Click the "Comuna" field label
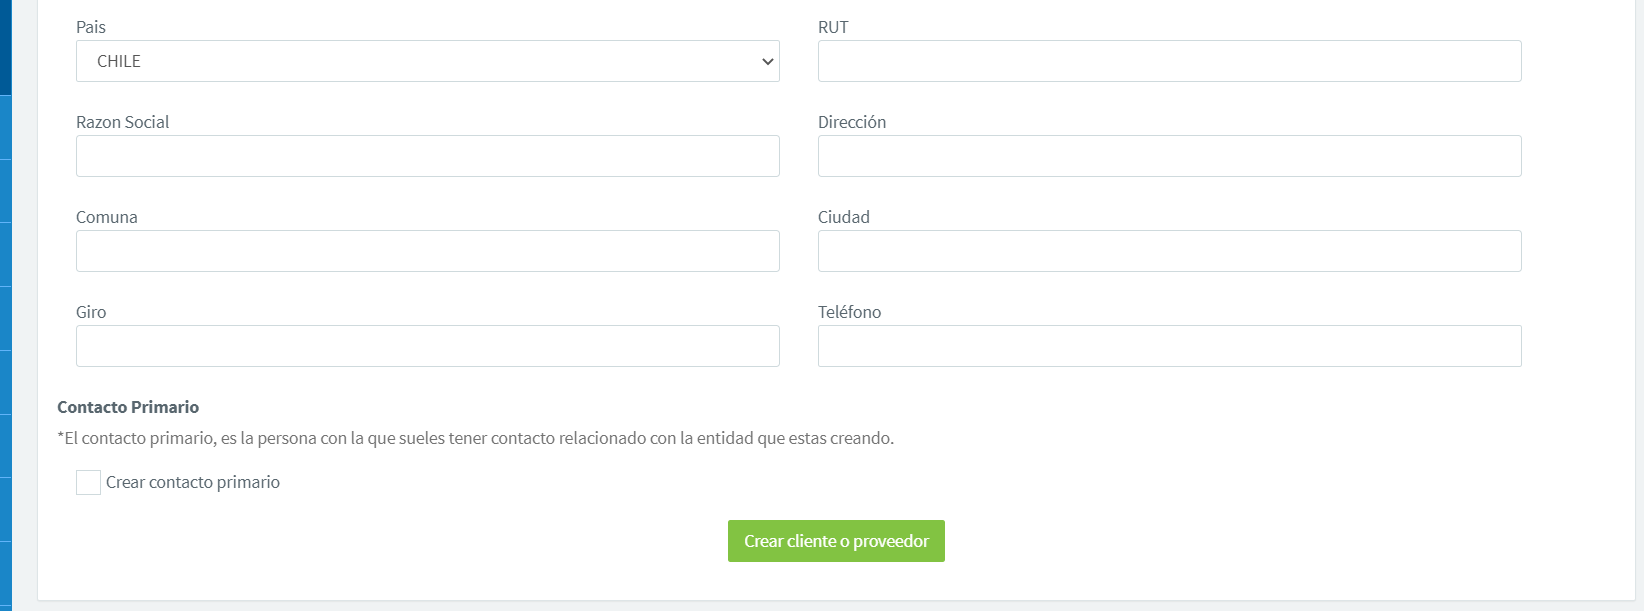 coord(107,217)
